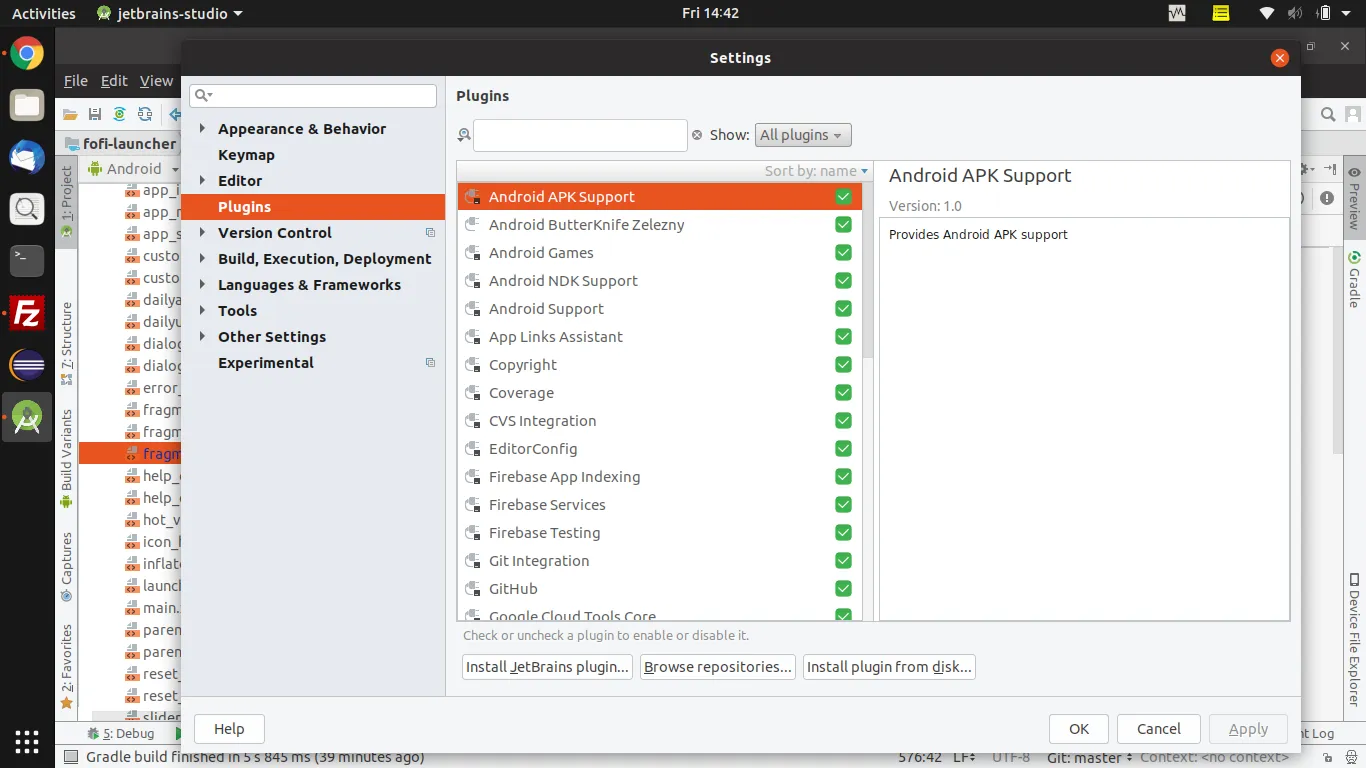Click the open folder toolbar icon
Viewport: 1366px width, 768px height.
(x=70, y=114)
